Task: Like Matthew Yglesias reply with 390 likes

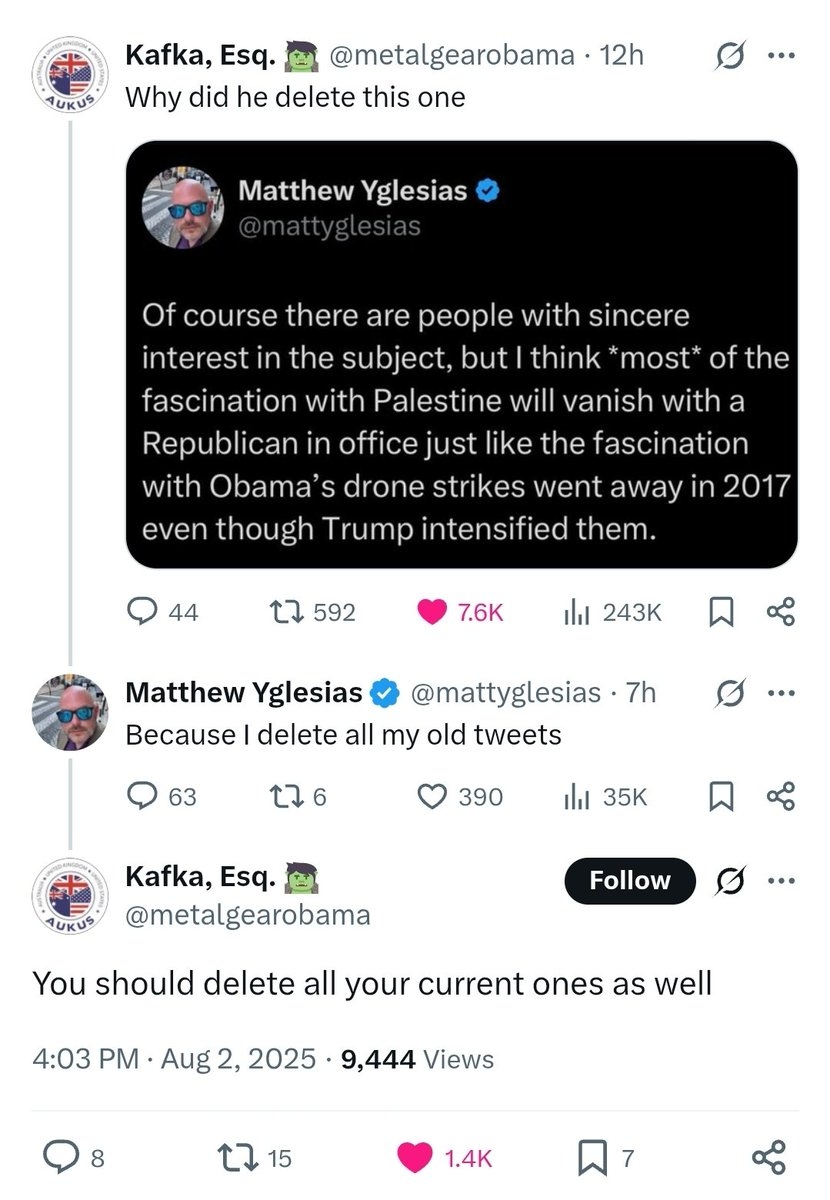Action: click(x=432, y=796)
